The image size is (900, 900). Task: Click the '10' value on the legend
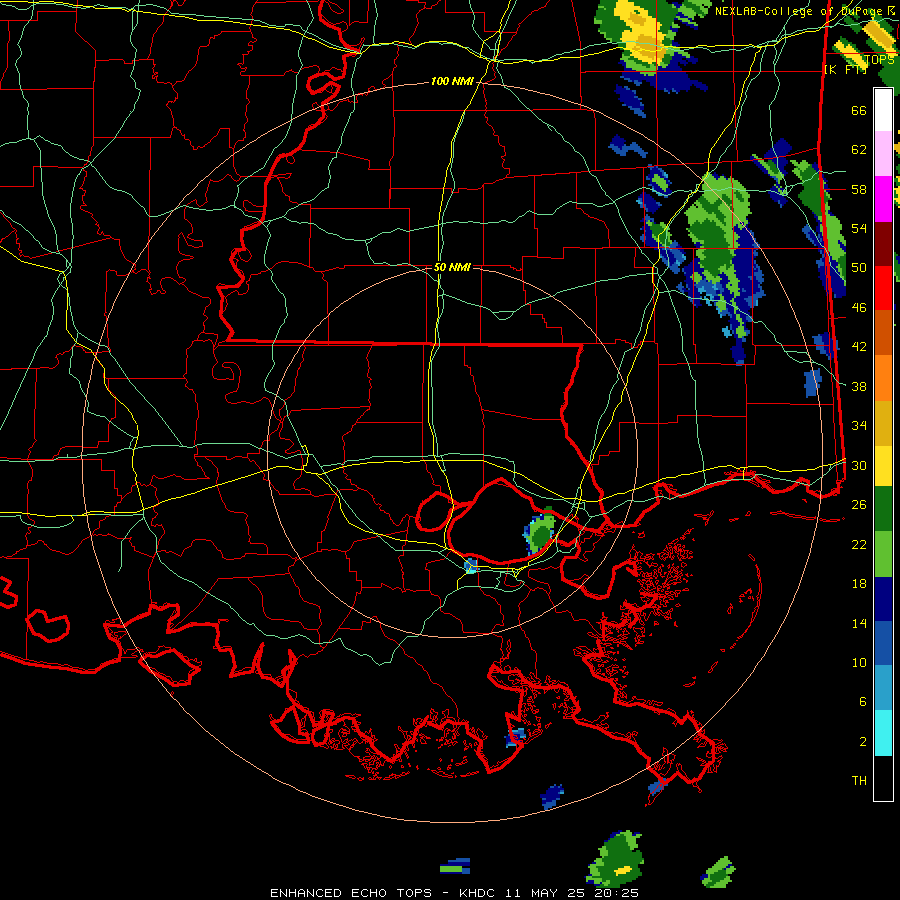click(x=859, y=663)
